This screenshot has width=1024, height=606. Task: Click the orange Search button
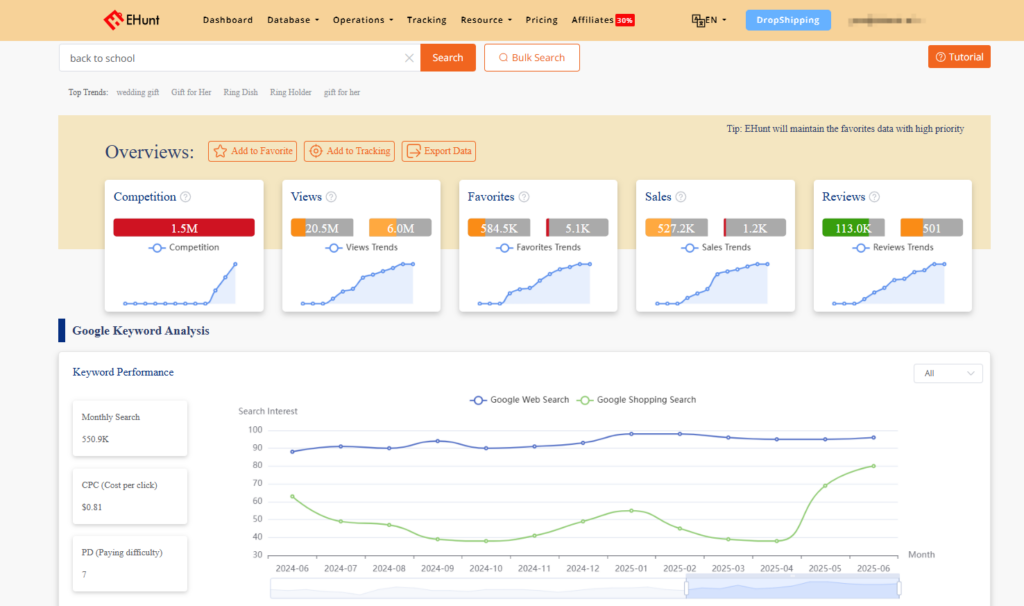pyautogui.click(x=447, y=57)
